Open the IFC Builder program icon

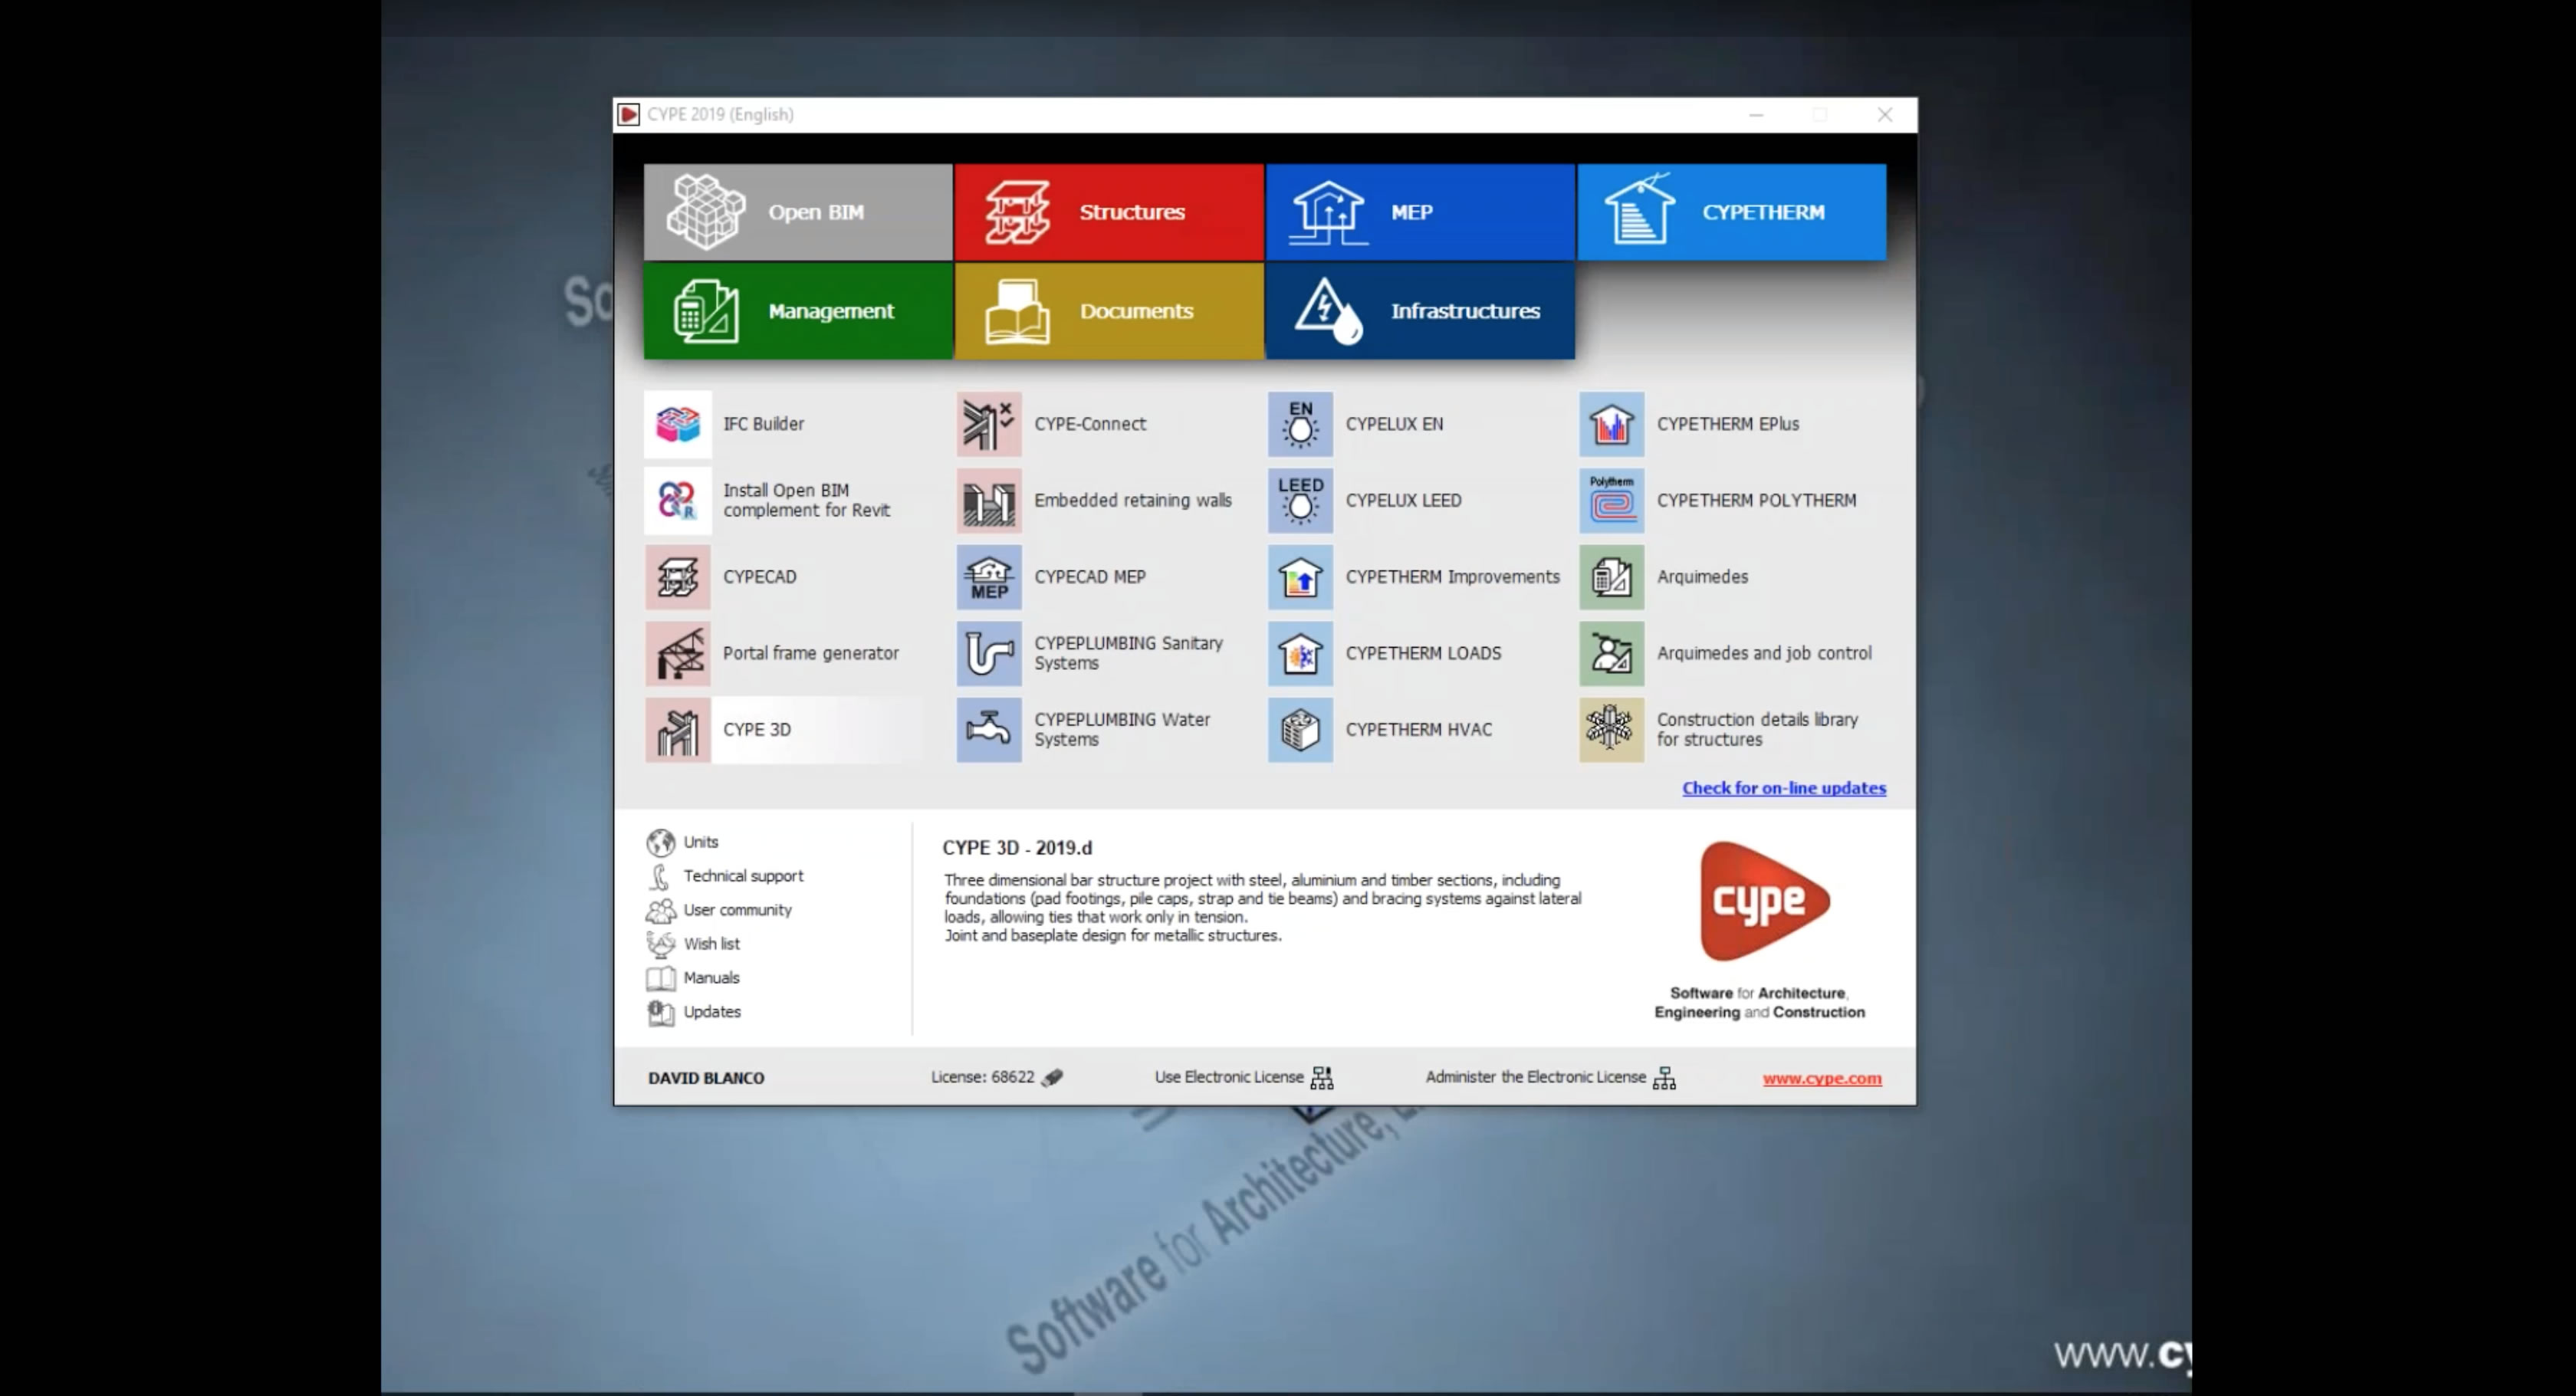tap(677, 424)
